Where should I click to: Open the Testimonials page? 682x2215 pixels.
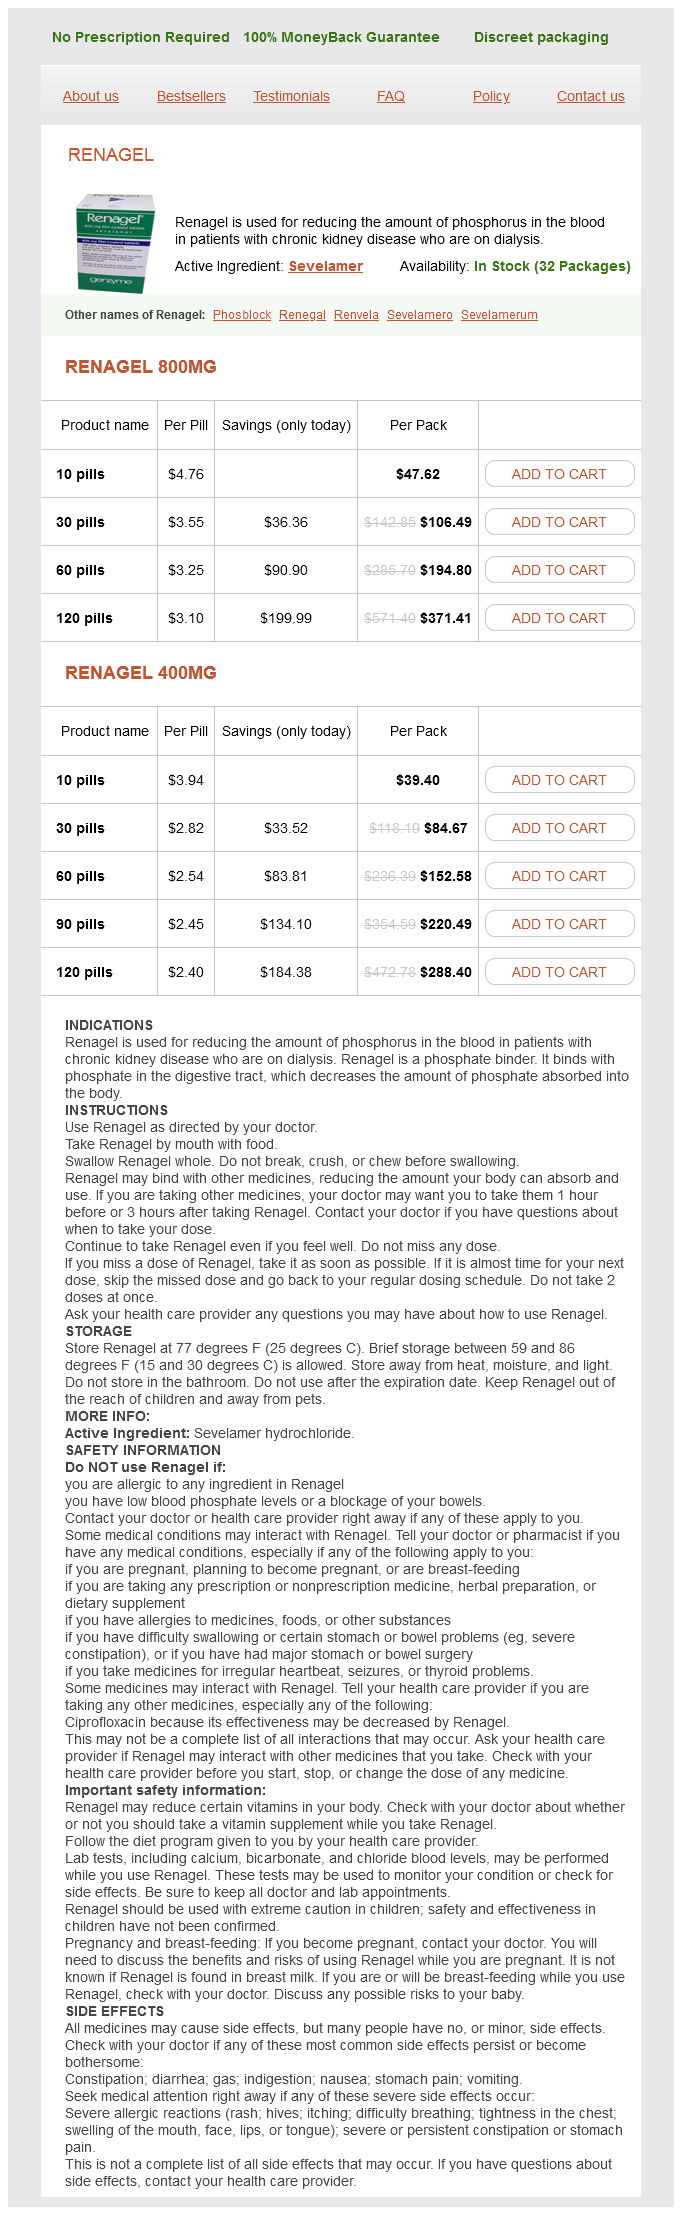(291, 96)
